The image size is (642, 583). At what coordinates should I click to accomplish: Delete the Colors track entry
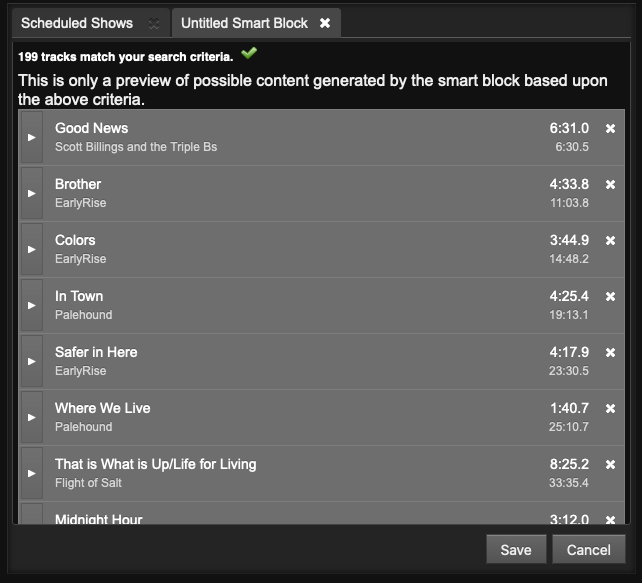[610, 241]
